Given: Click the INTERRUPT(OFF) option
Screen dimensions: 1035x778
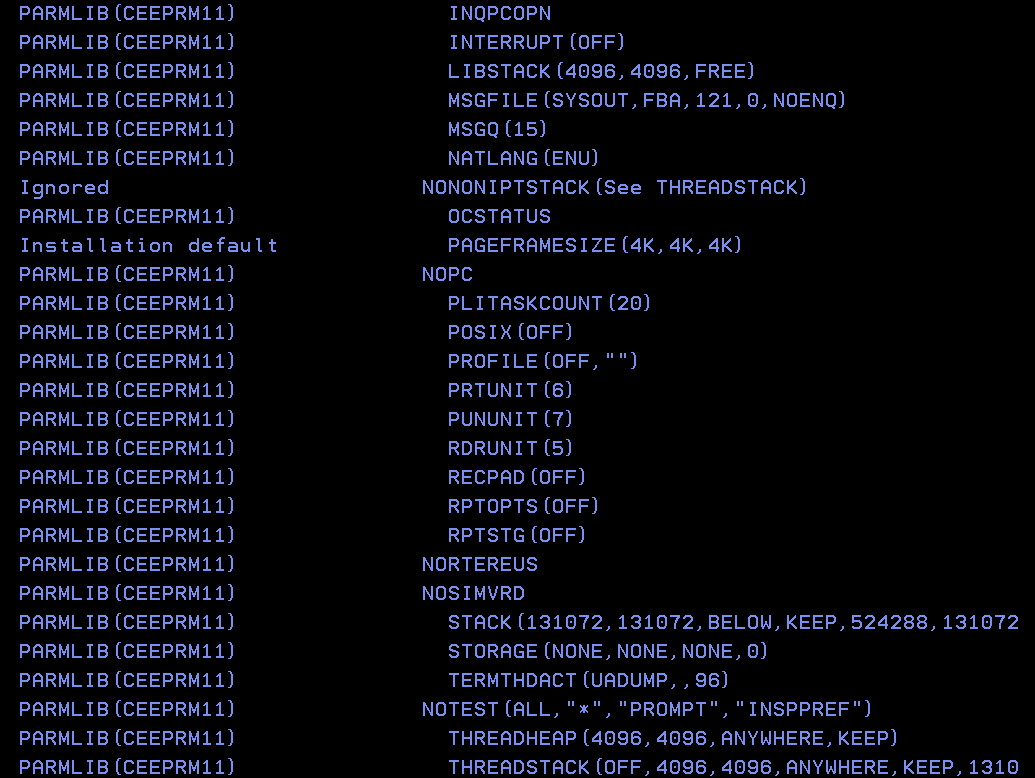Looking at the screenshot, I should coord(536,43).
